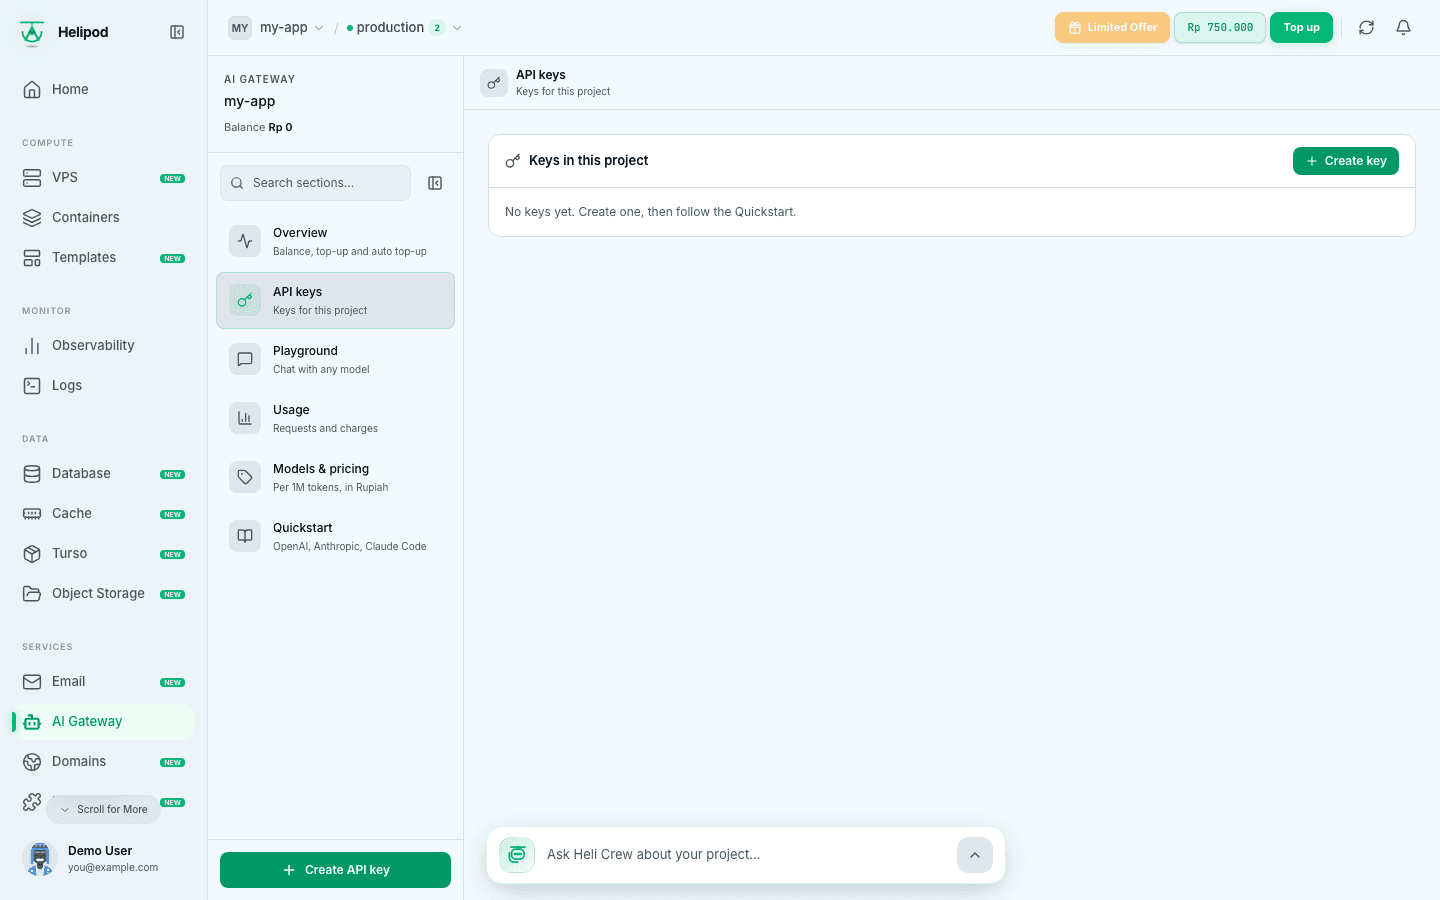The height and width of the screenshot is (900, 1440).
Task: Expand the Heli Crew chat chevron
Action: click(975, 855)
